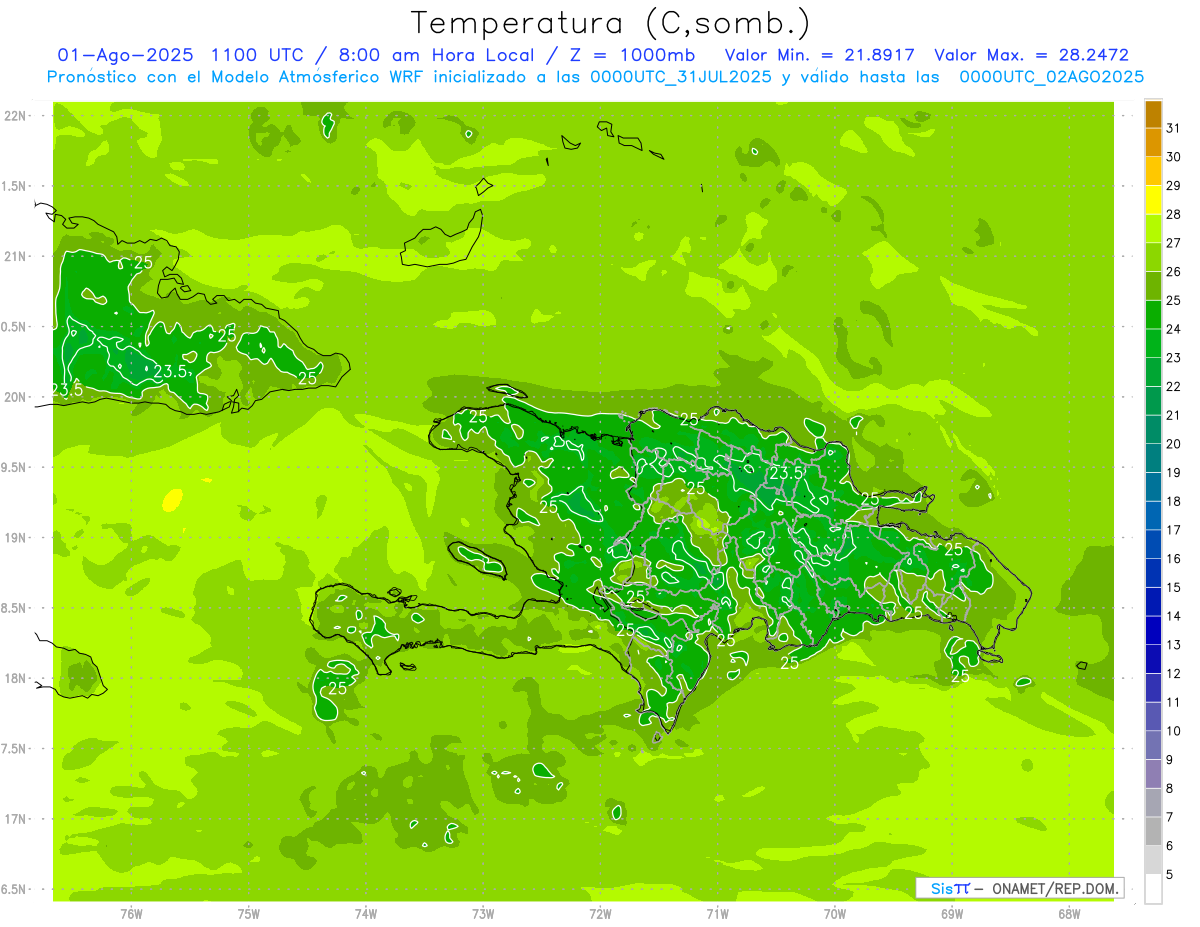Pick the teal legend swatch between 19 and 20
The image size is (1200, 927).
(1154, 459)
